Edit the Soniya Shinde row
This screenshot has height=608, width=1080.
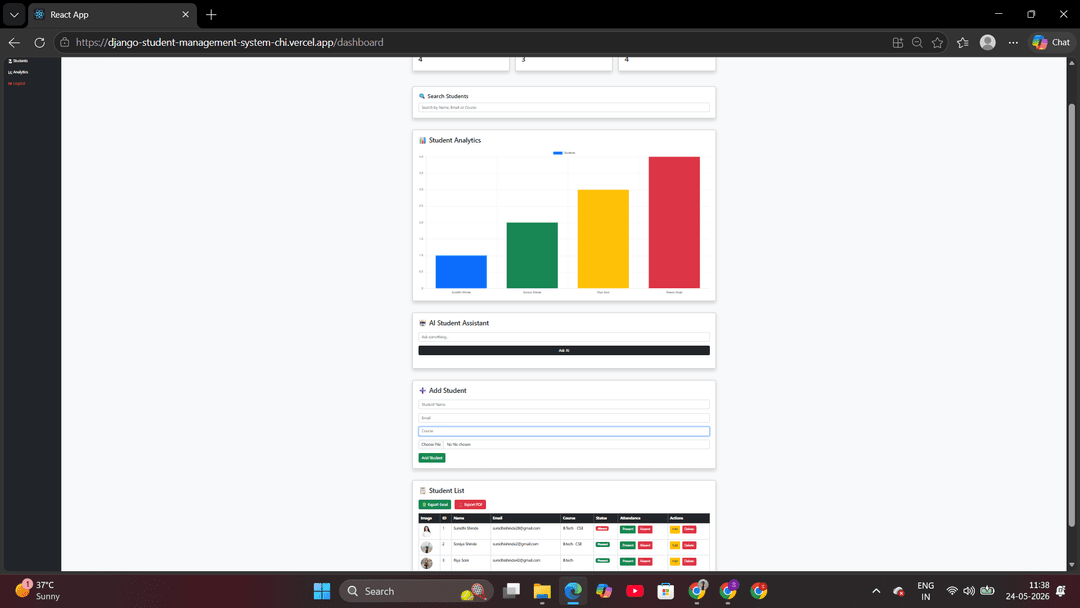[674, 545]
